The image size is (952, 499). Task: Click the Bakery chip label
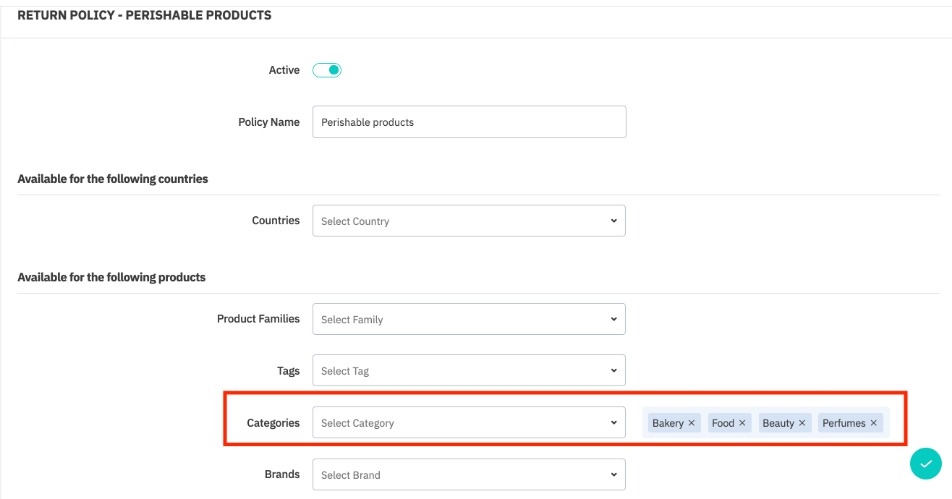tap(667, 423)
